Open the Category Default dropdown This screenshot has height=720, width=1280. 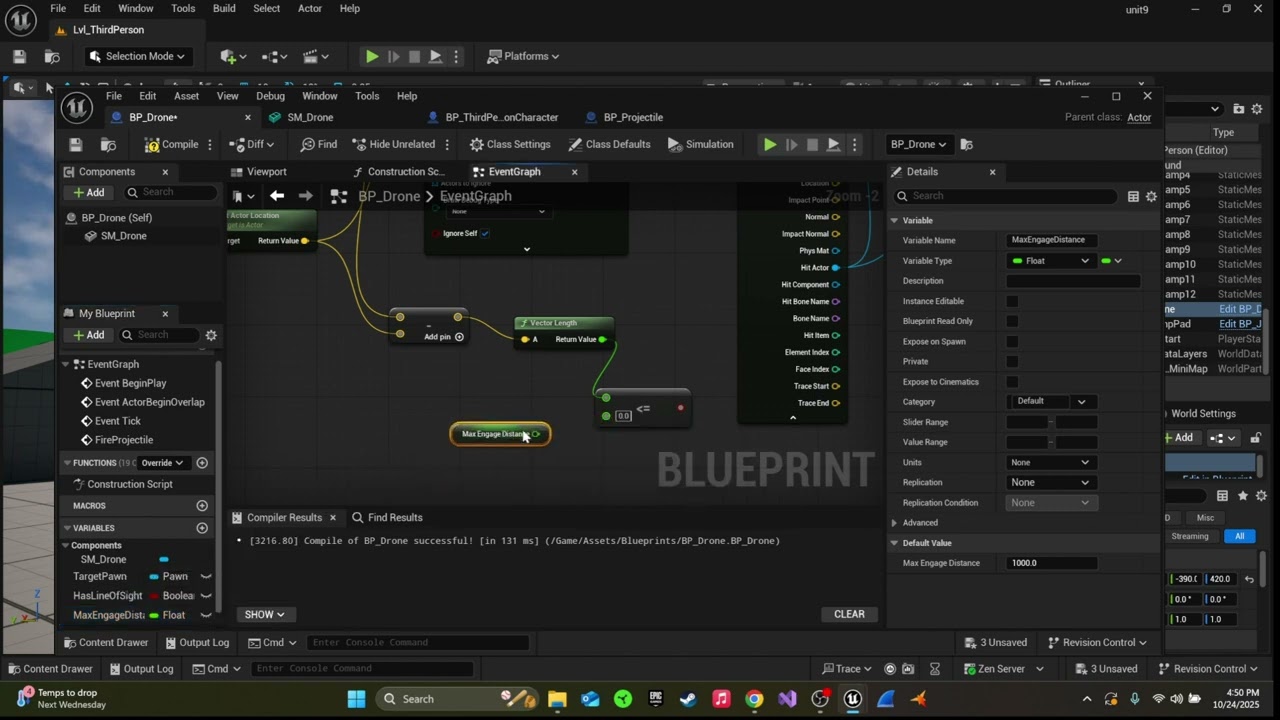1051,402
